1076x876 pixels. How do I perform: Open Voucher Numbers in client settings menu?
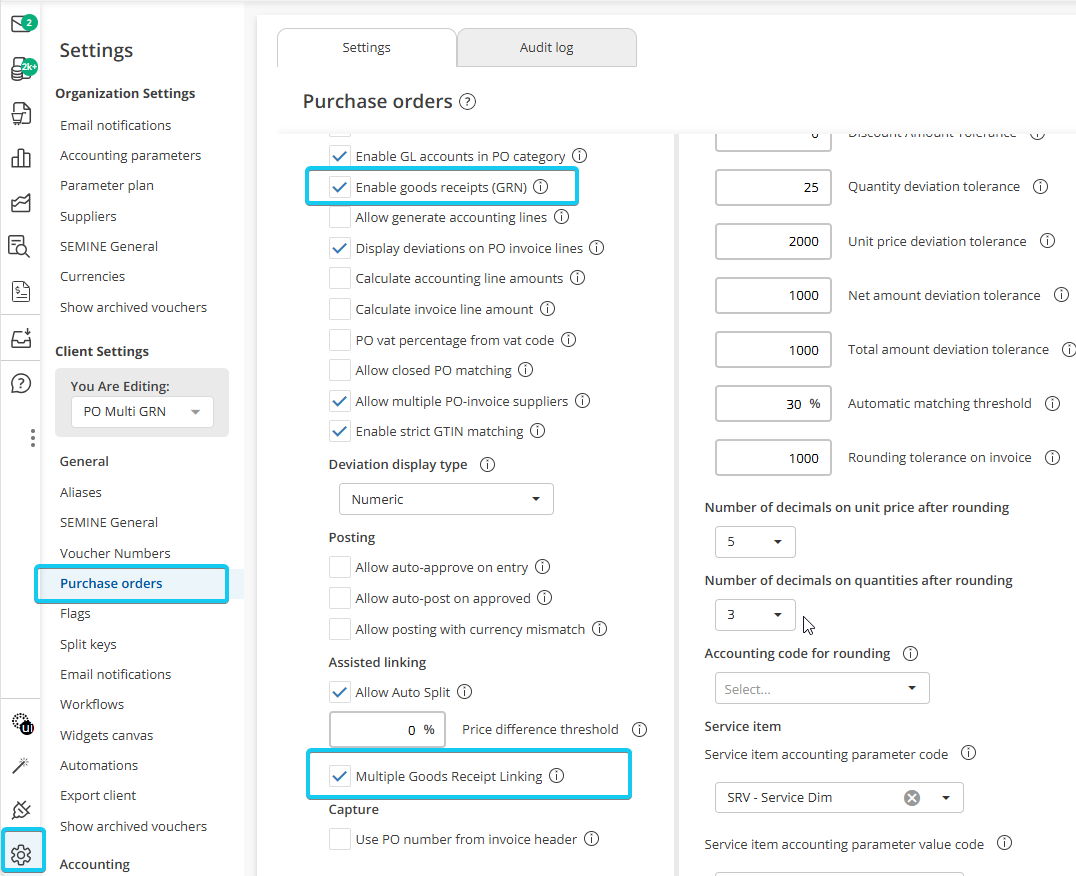point(115,553)
